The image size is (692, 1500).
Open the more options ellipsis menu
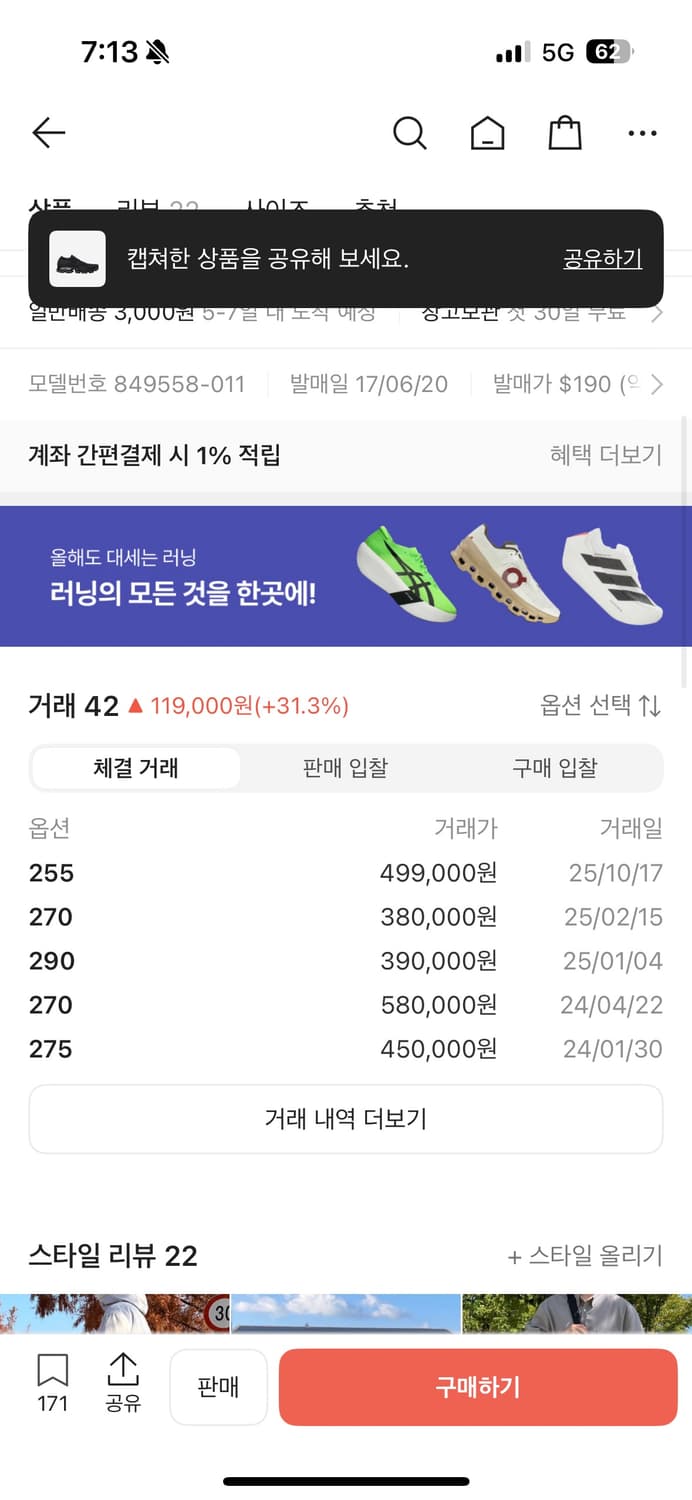[x=641, y=132]
